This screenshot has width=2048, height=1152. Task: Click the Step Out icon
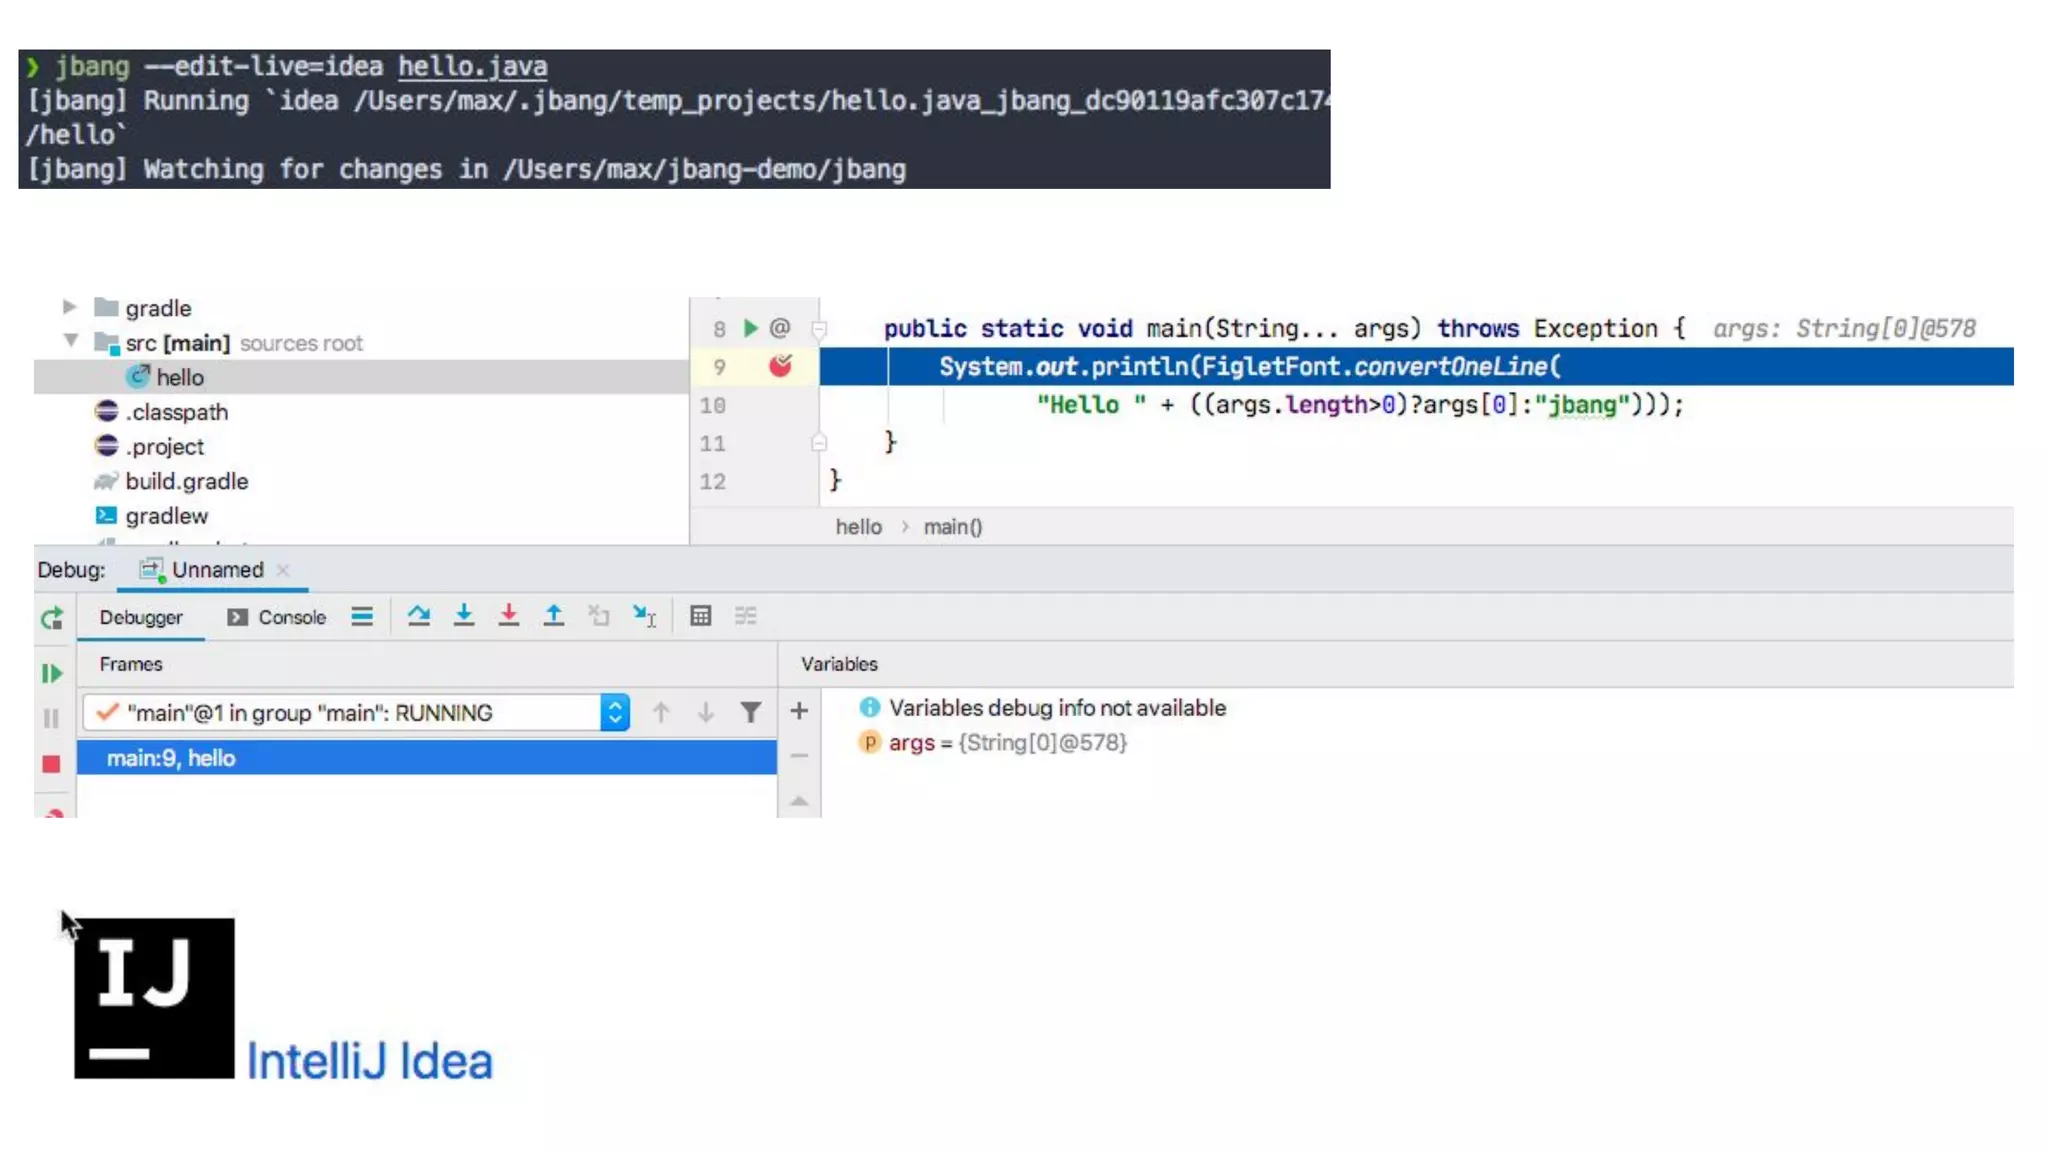[553, 616]
